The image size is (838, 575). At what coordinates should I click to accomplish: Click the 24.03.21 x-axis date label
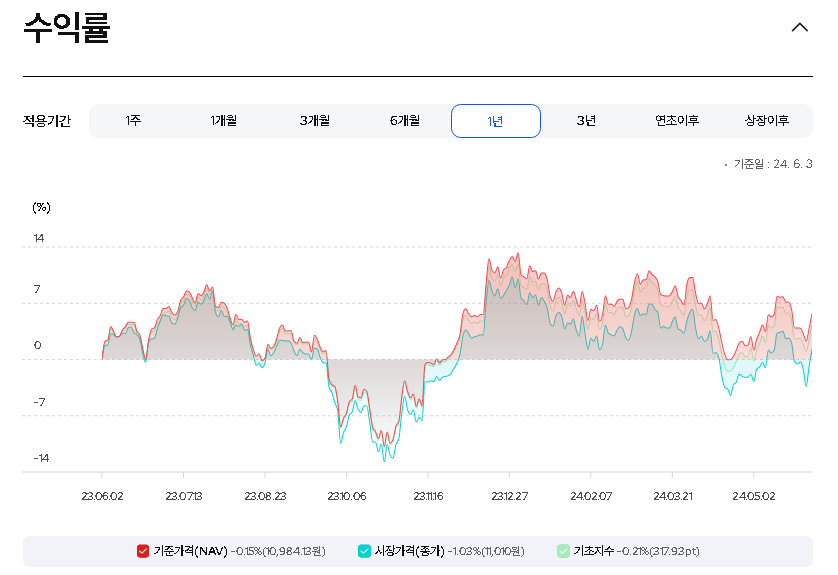click(673, 496)
